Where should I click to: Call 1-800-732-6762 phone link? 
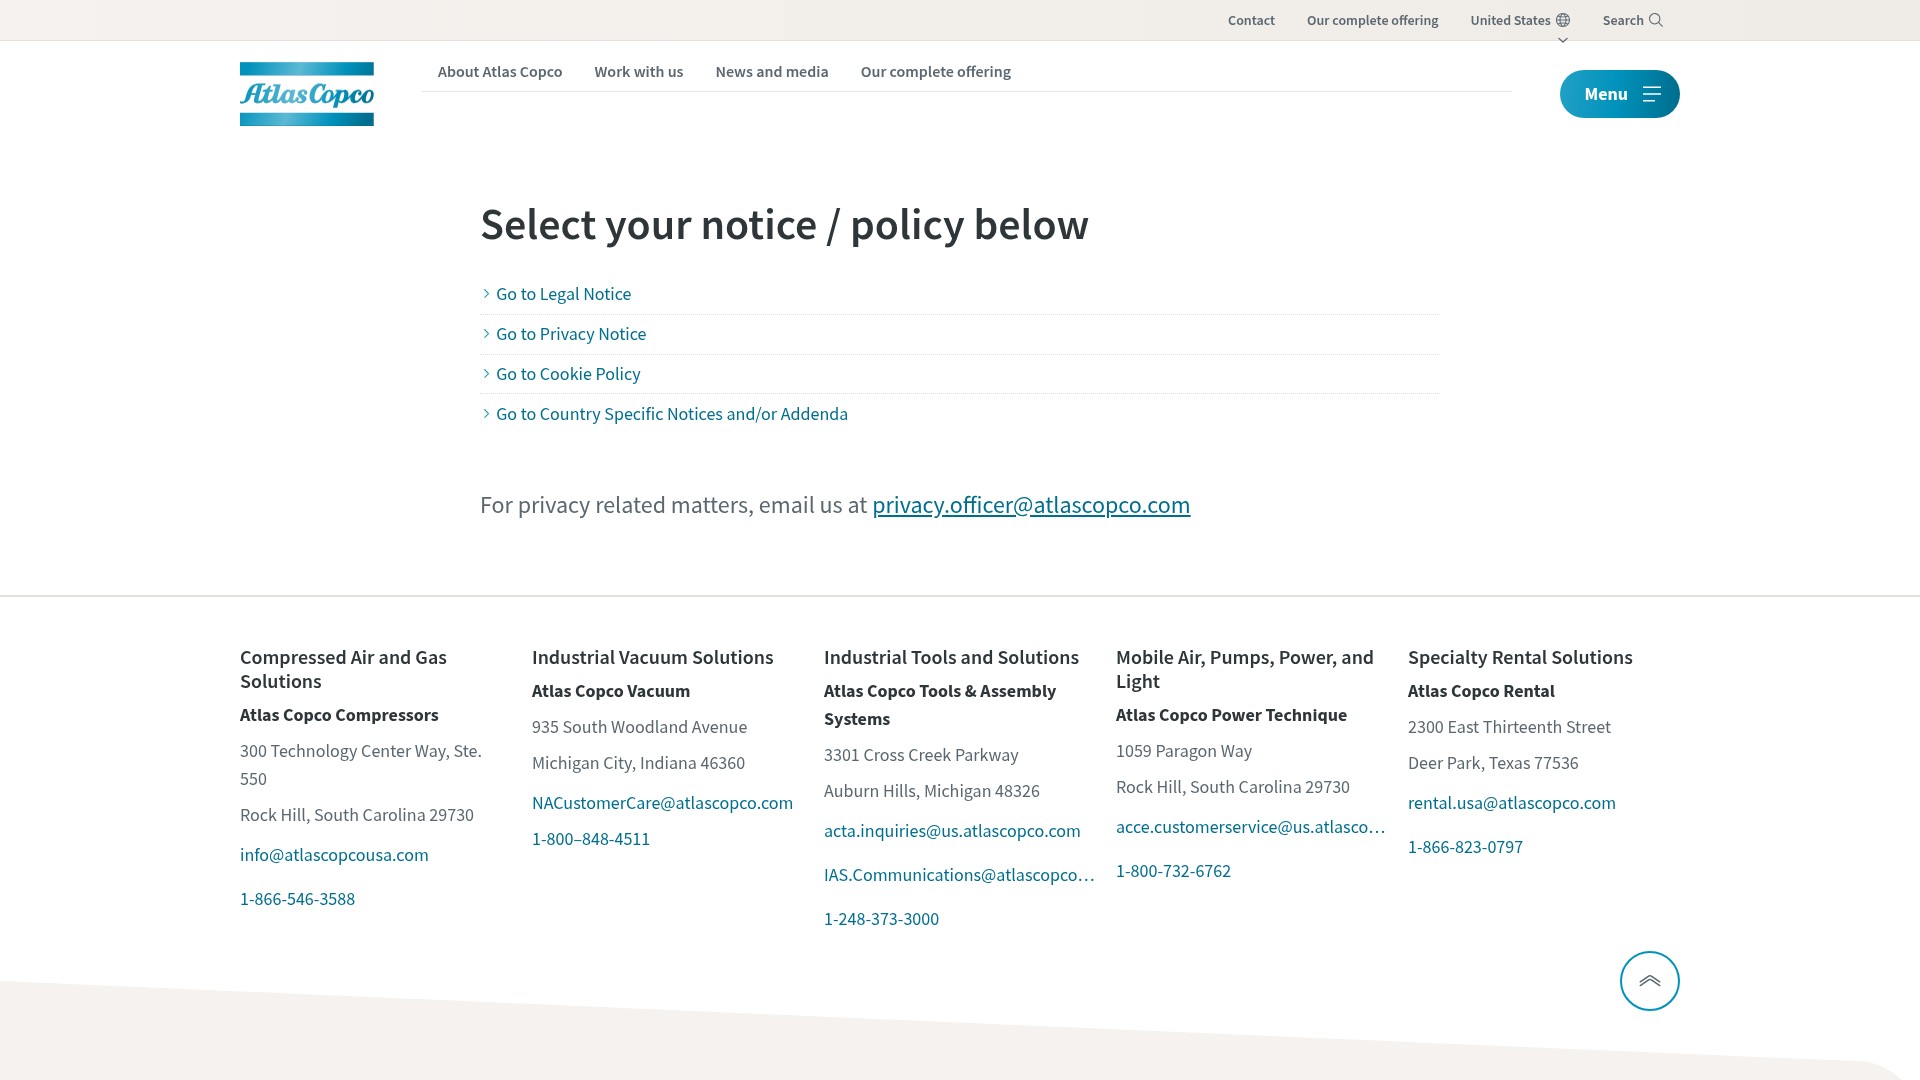pos(1173,871)
